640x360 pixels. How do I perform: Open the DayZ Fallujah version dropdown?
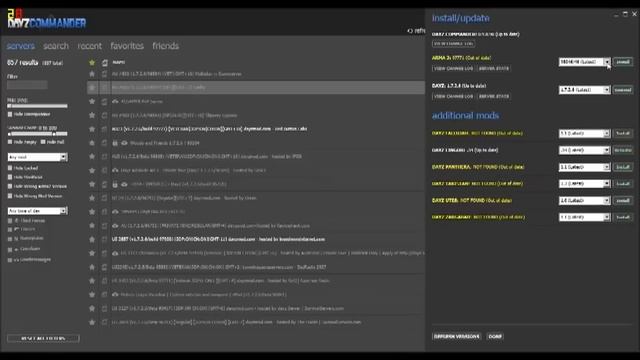click(x=584, y=133)
